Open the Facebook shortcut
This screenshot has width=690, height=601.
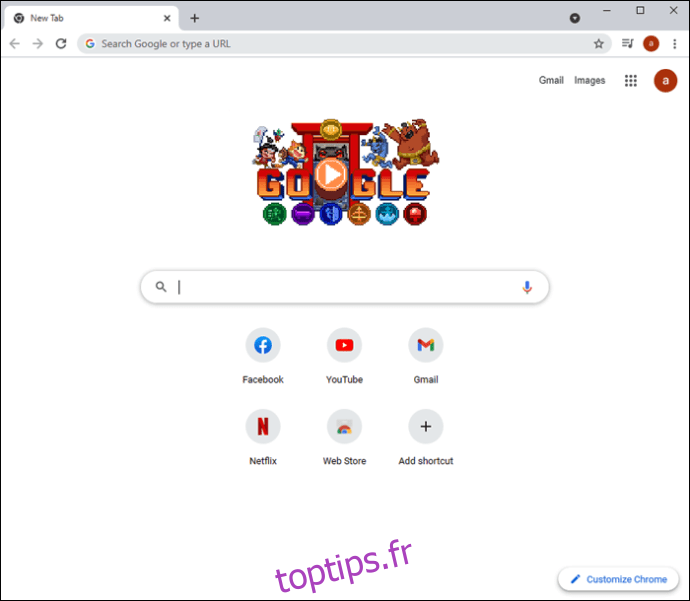263,356
